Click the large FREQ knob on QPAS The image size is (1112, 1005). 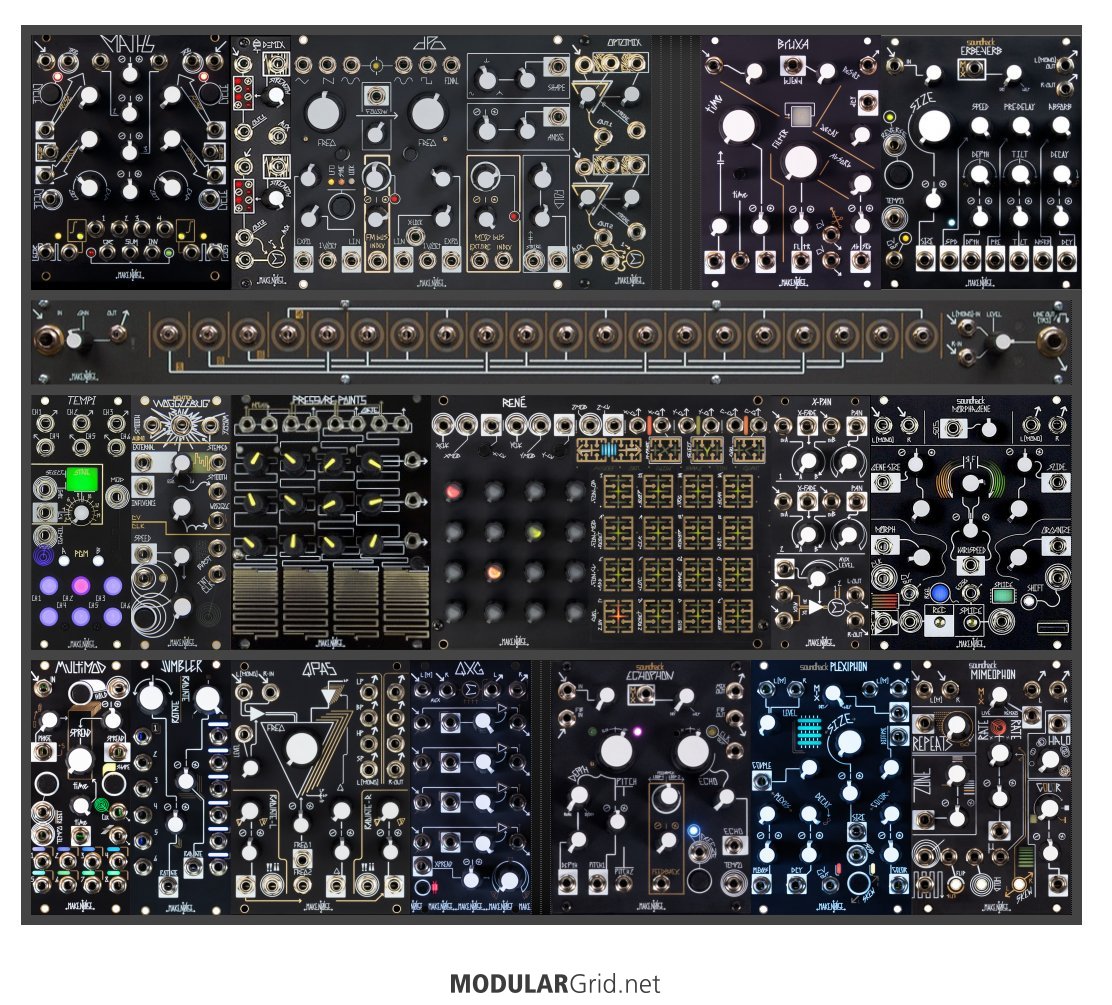click(301, 750)
